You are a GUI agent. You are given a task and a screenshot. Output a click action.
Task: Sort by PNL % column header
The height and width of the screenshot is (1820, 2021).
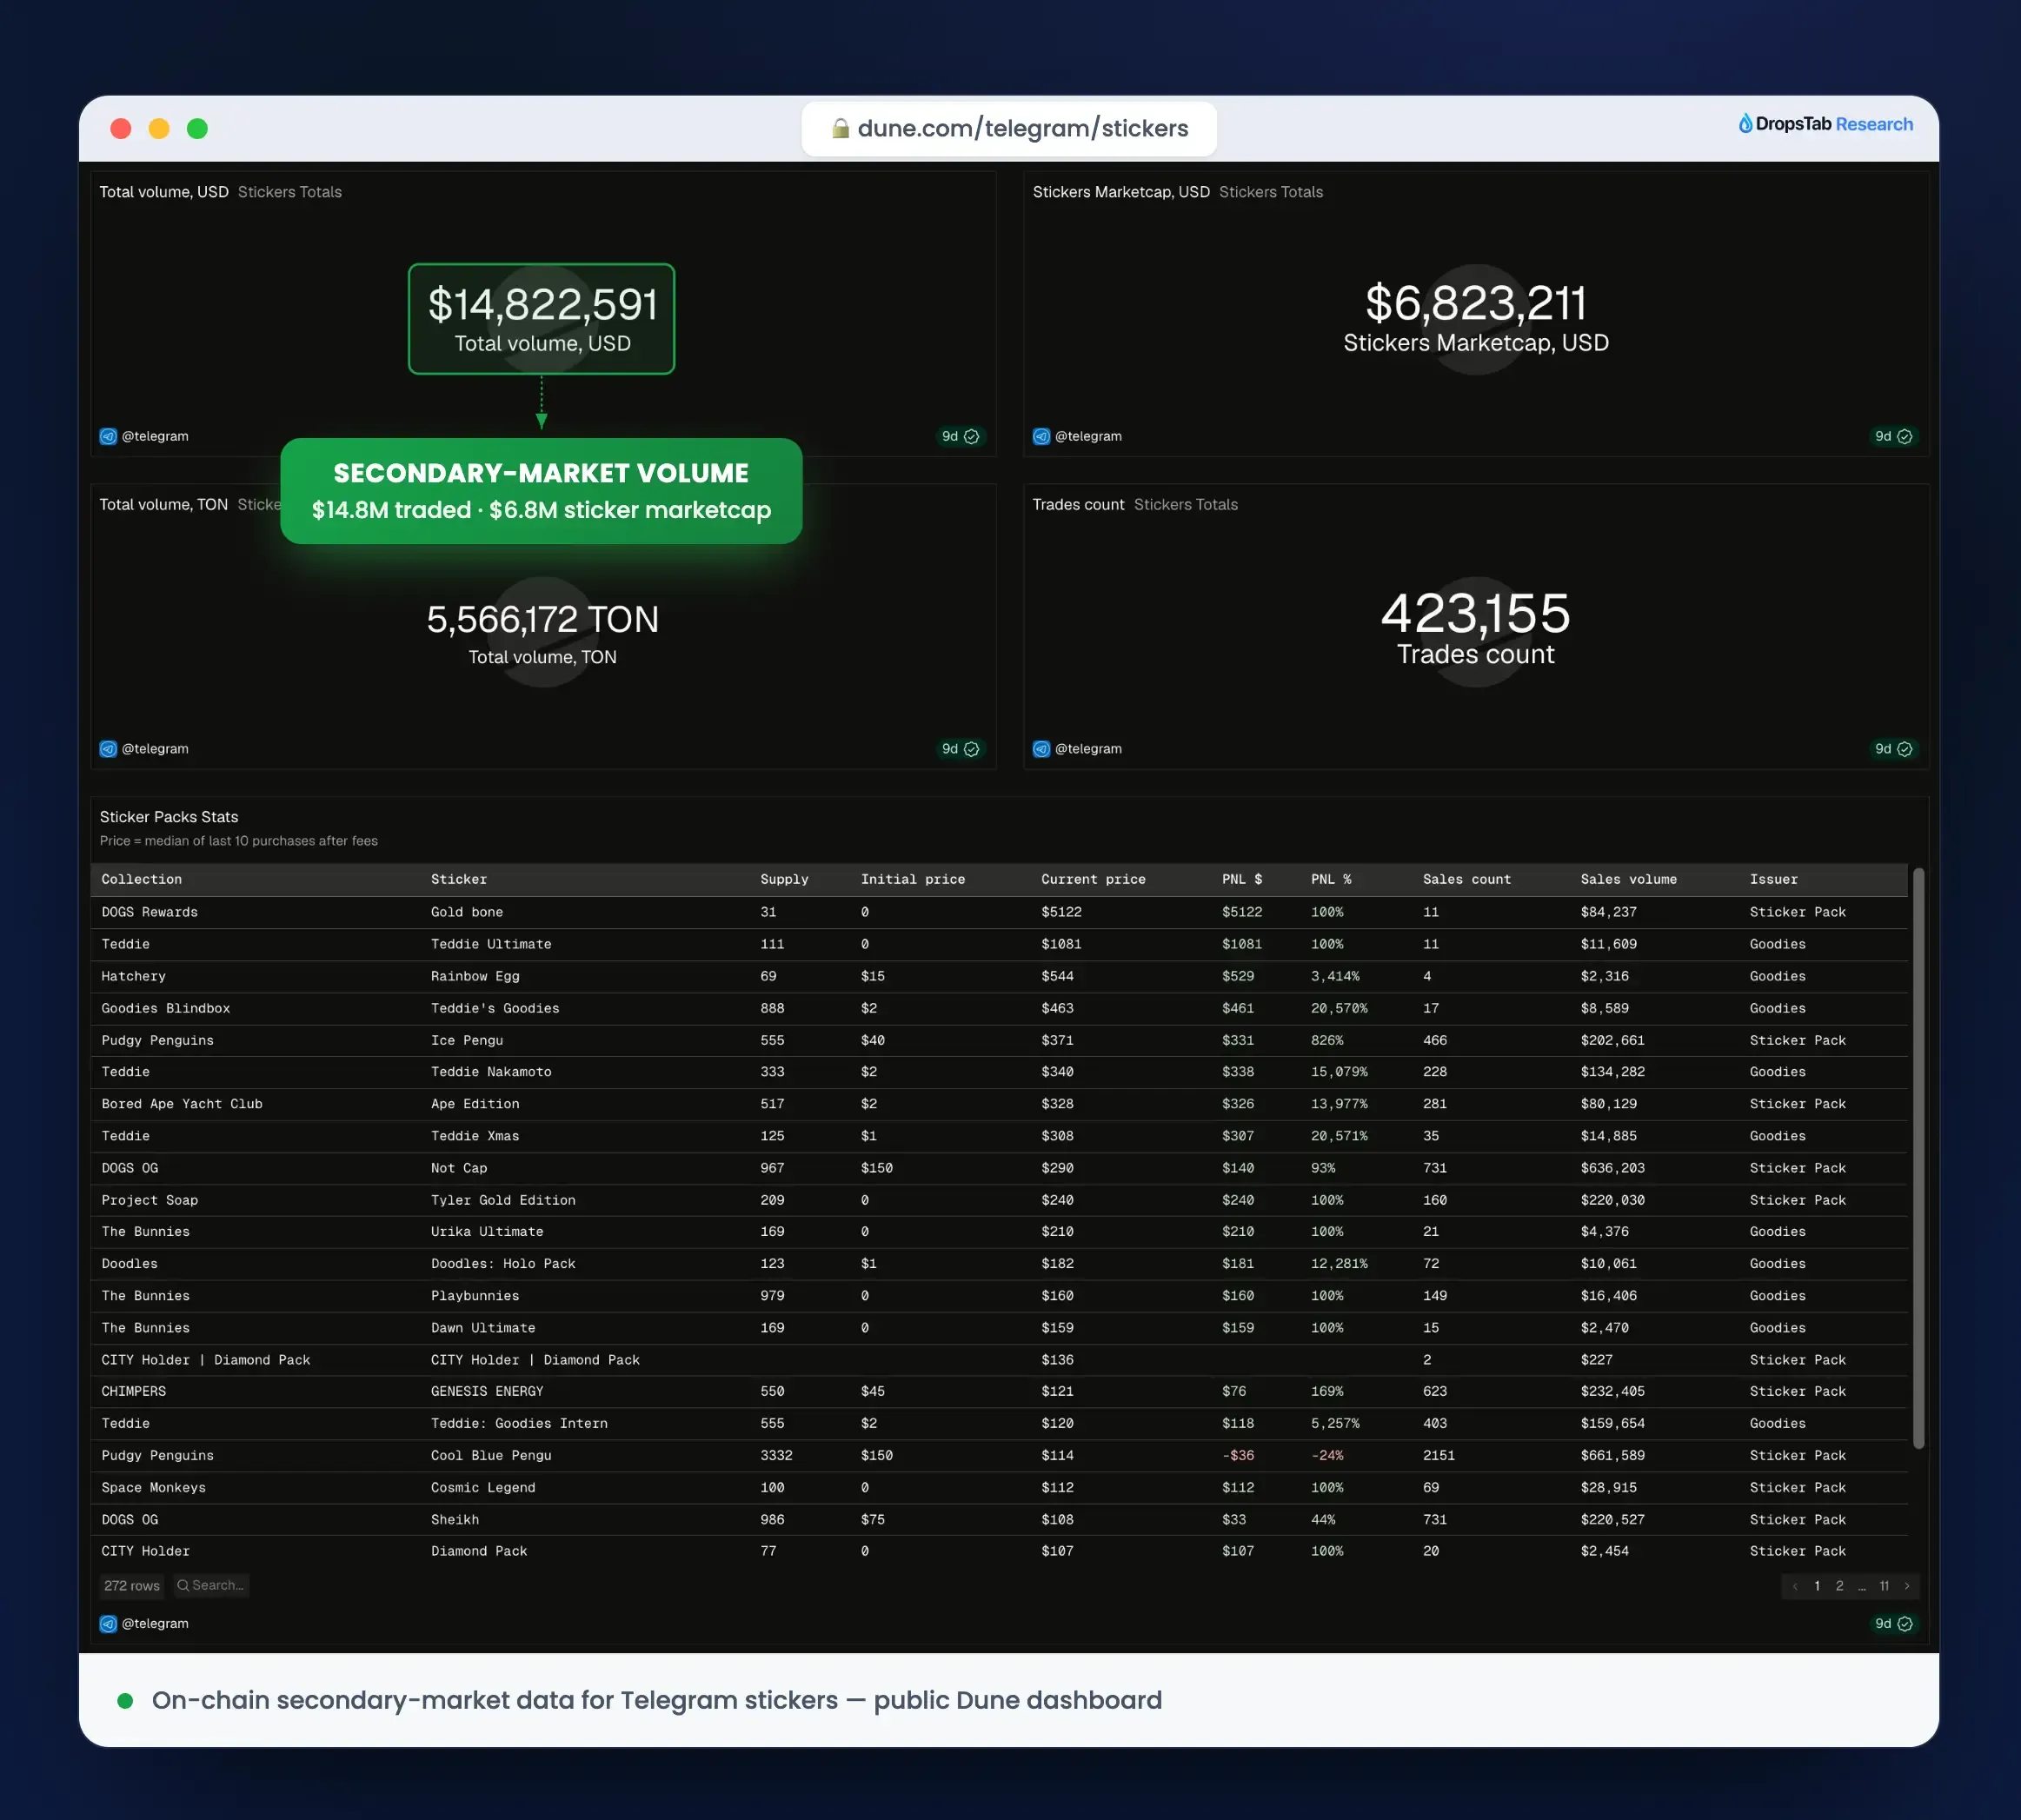click(x=1331, y=879)
